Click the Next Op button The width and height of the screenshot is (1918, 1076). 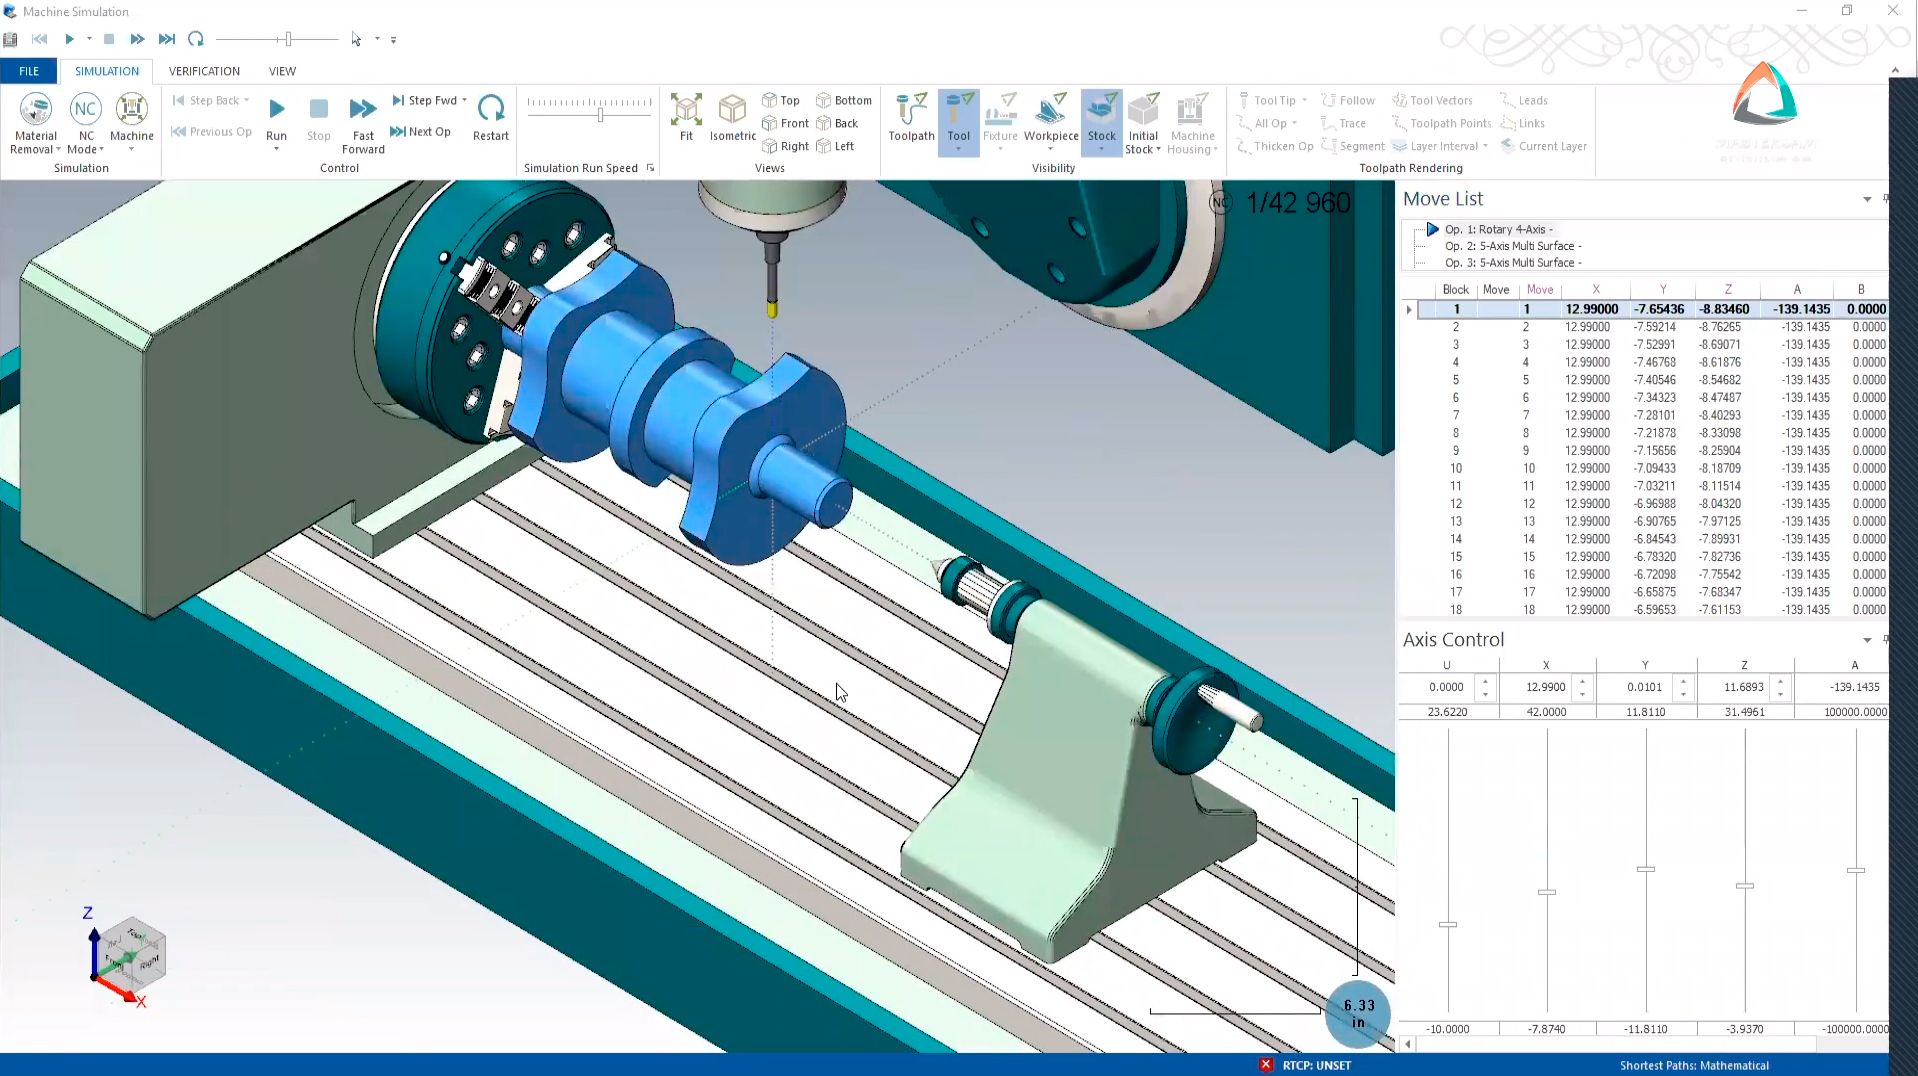[x=421, y=131]
